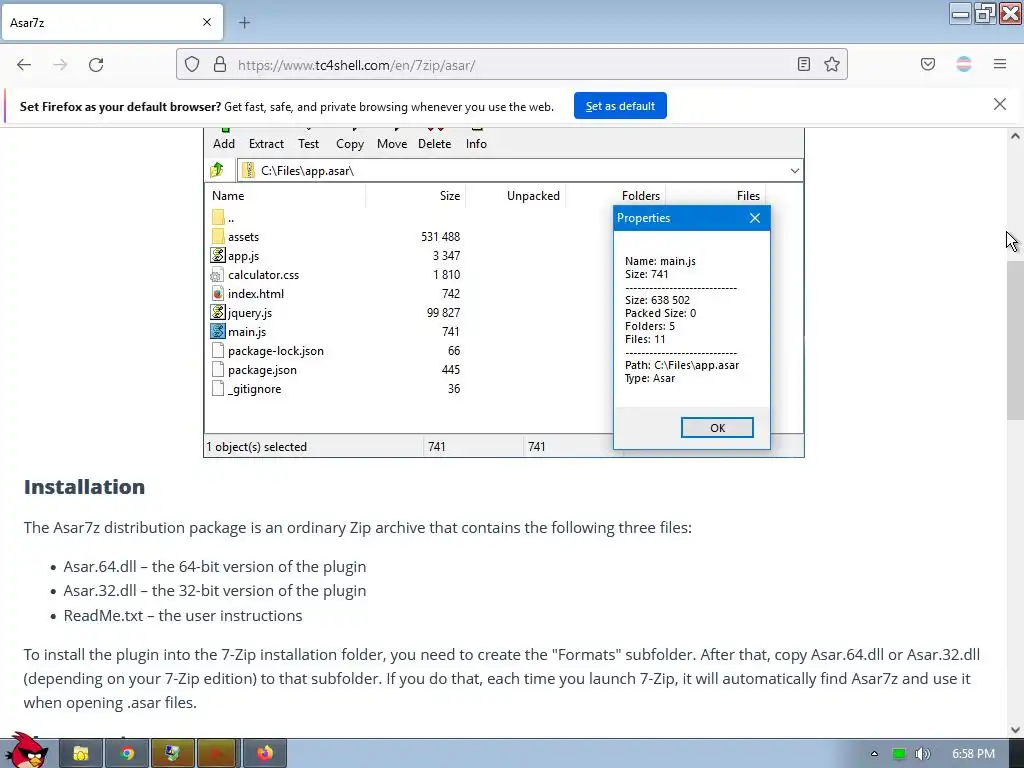Click OK in the Properties dialog
Screen dimensions: 1024x768
717,428
